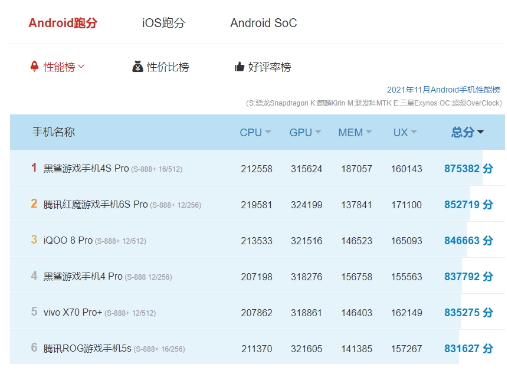This screenshot has height=379, width=507.
Task: Click rank number 1
Action: (x=34, y=168)
